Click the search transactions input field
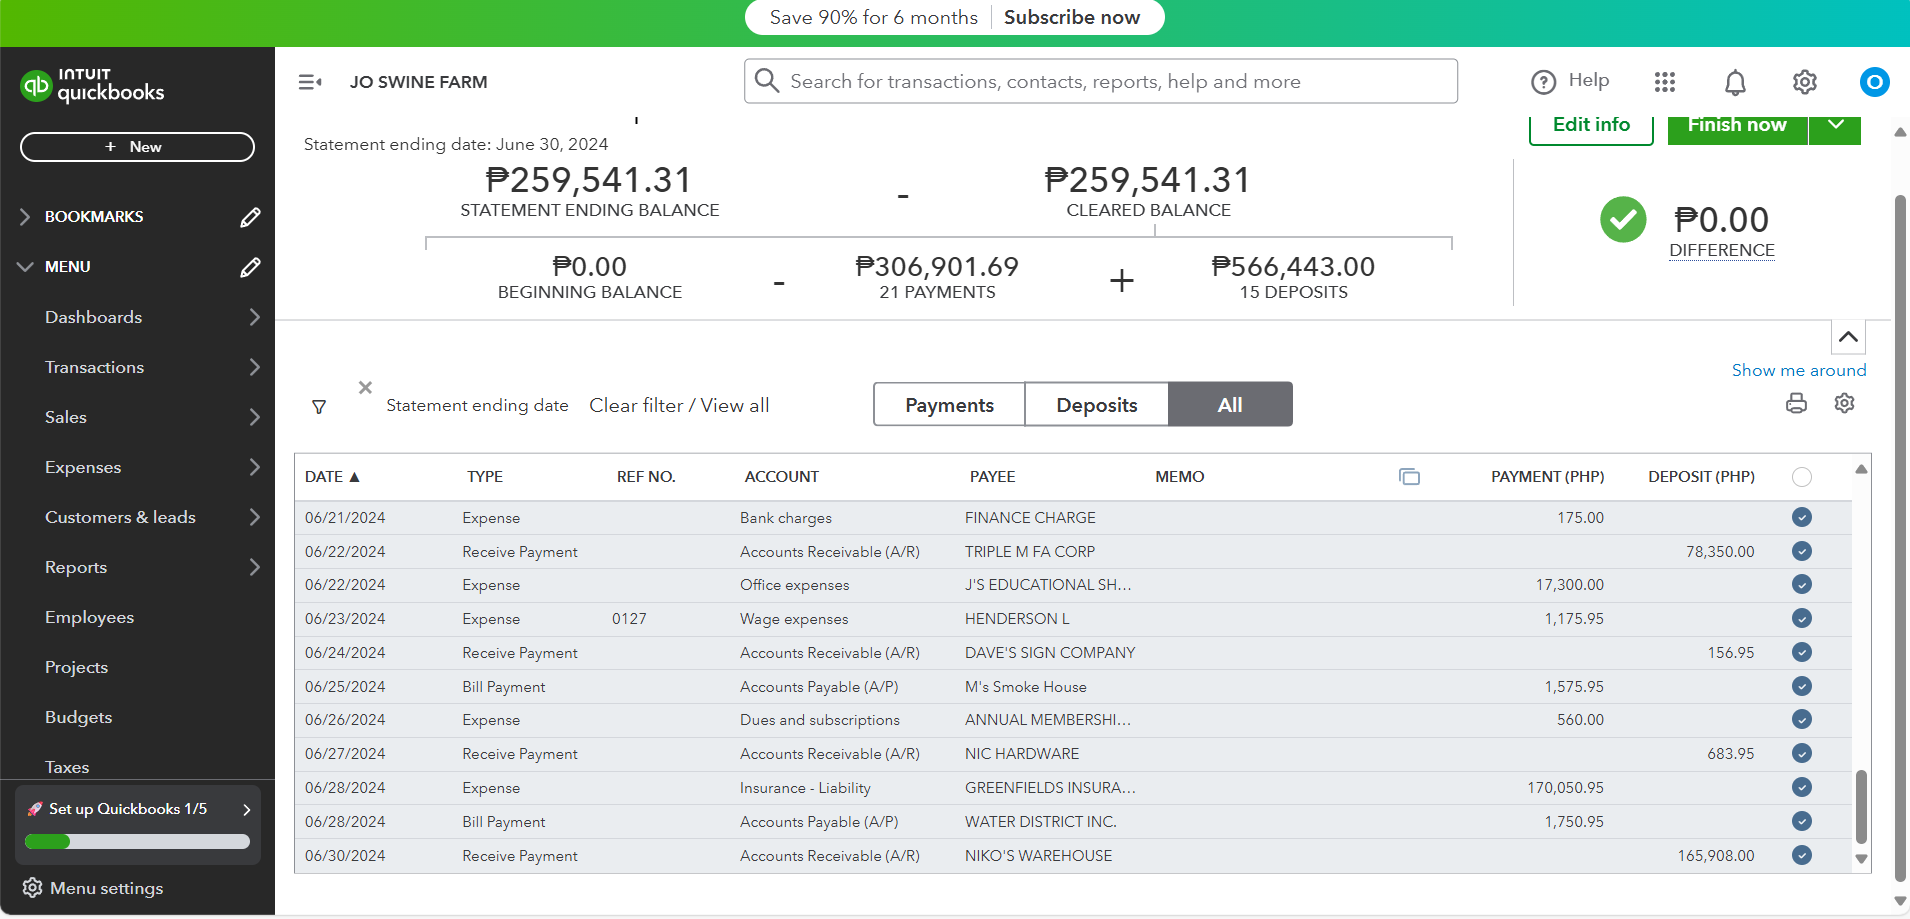This screenshot has height=919, width=1910. pyautogui.click(x=1100, y=81)
